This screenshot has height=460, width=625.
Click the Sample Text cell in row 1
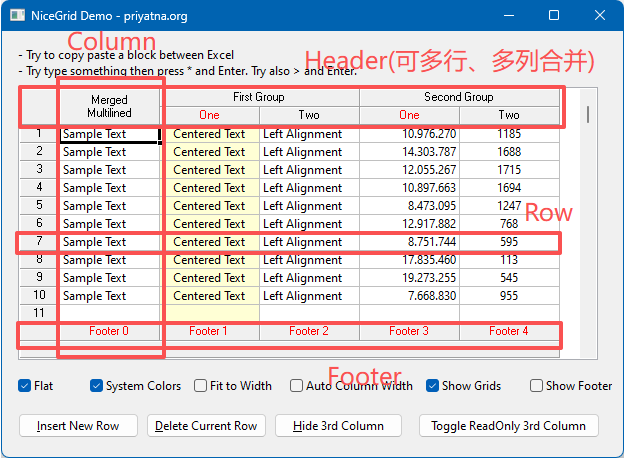point(109,134)
